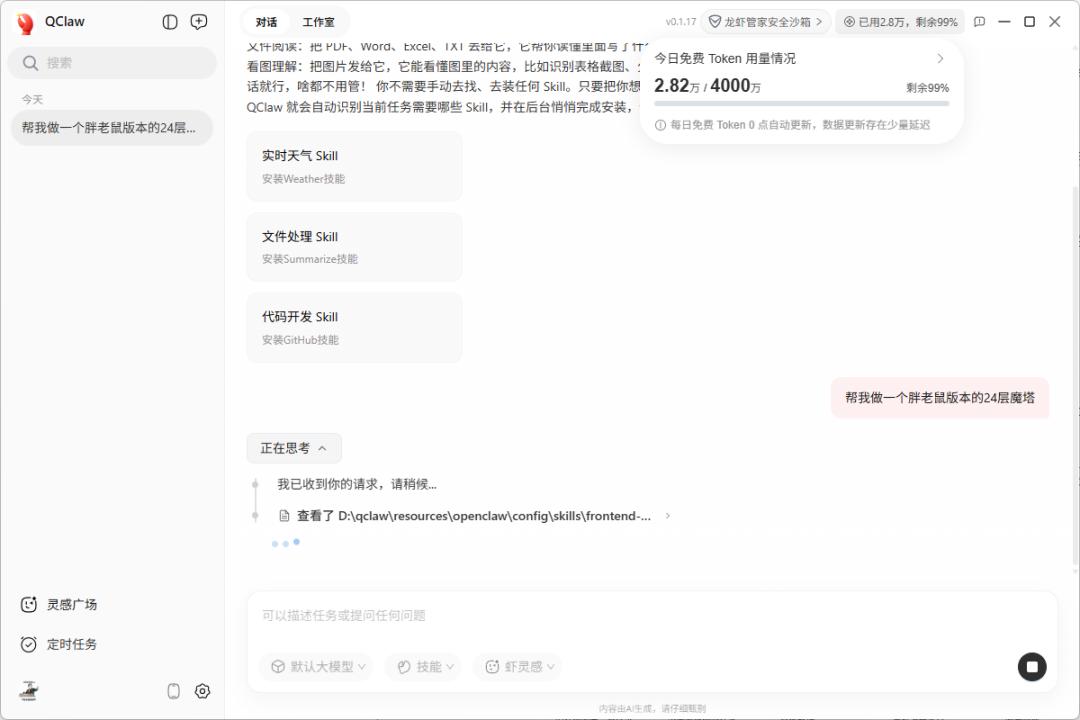This screenshot has height=720, width=1080.
Task: Click the 虾灵感 face icon
Action: pyautogui.click(x=492, y=666)
